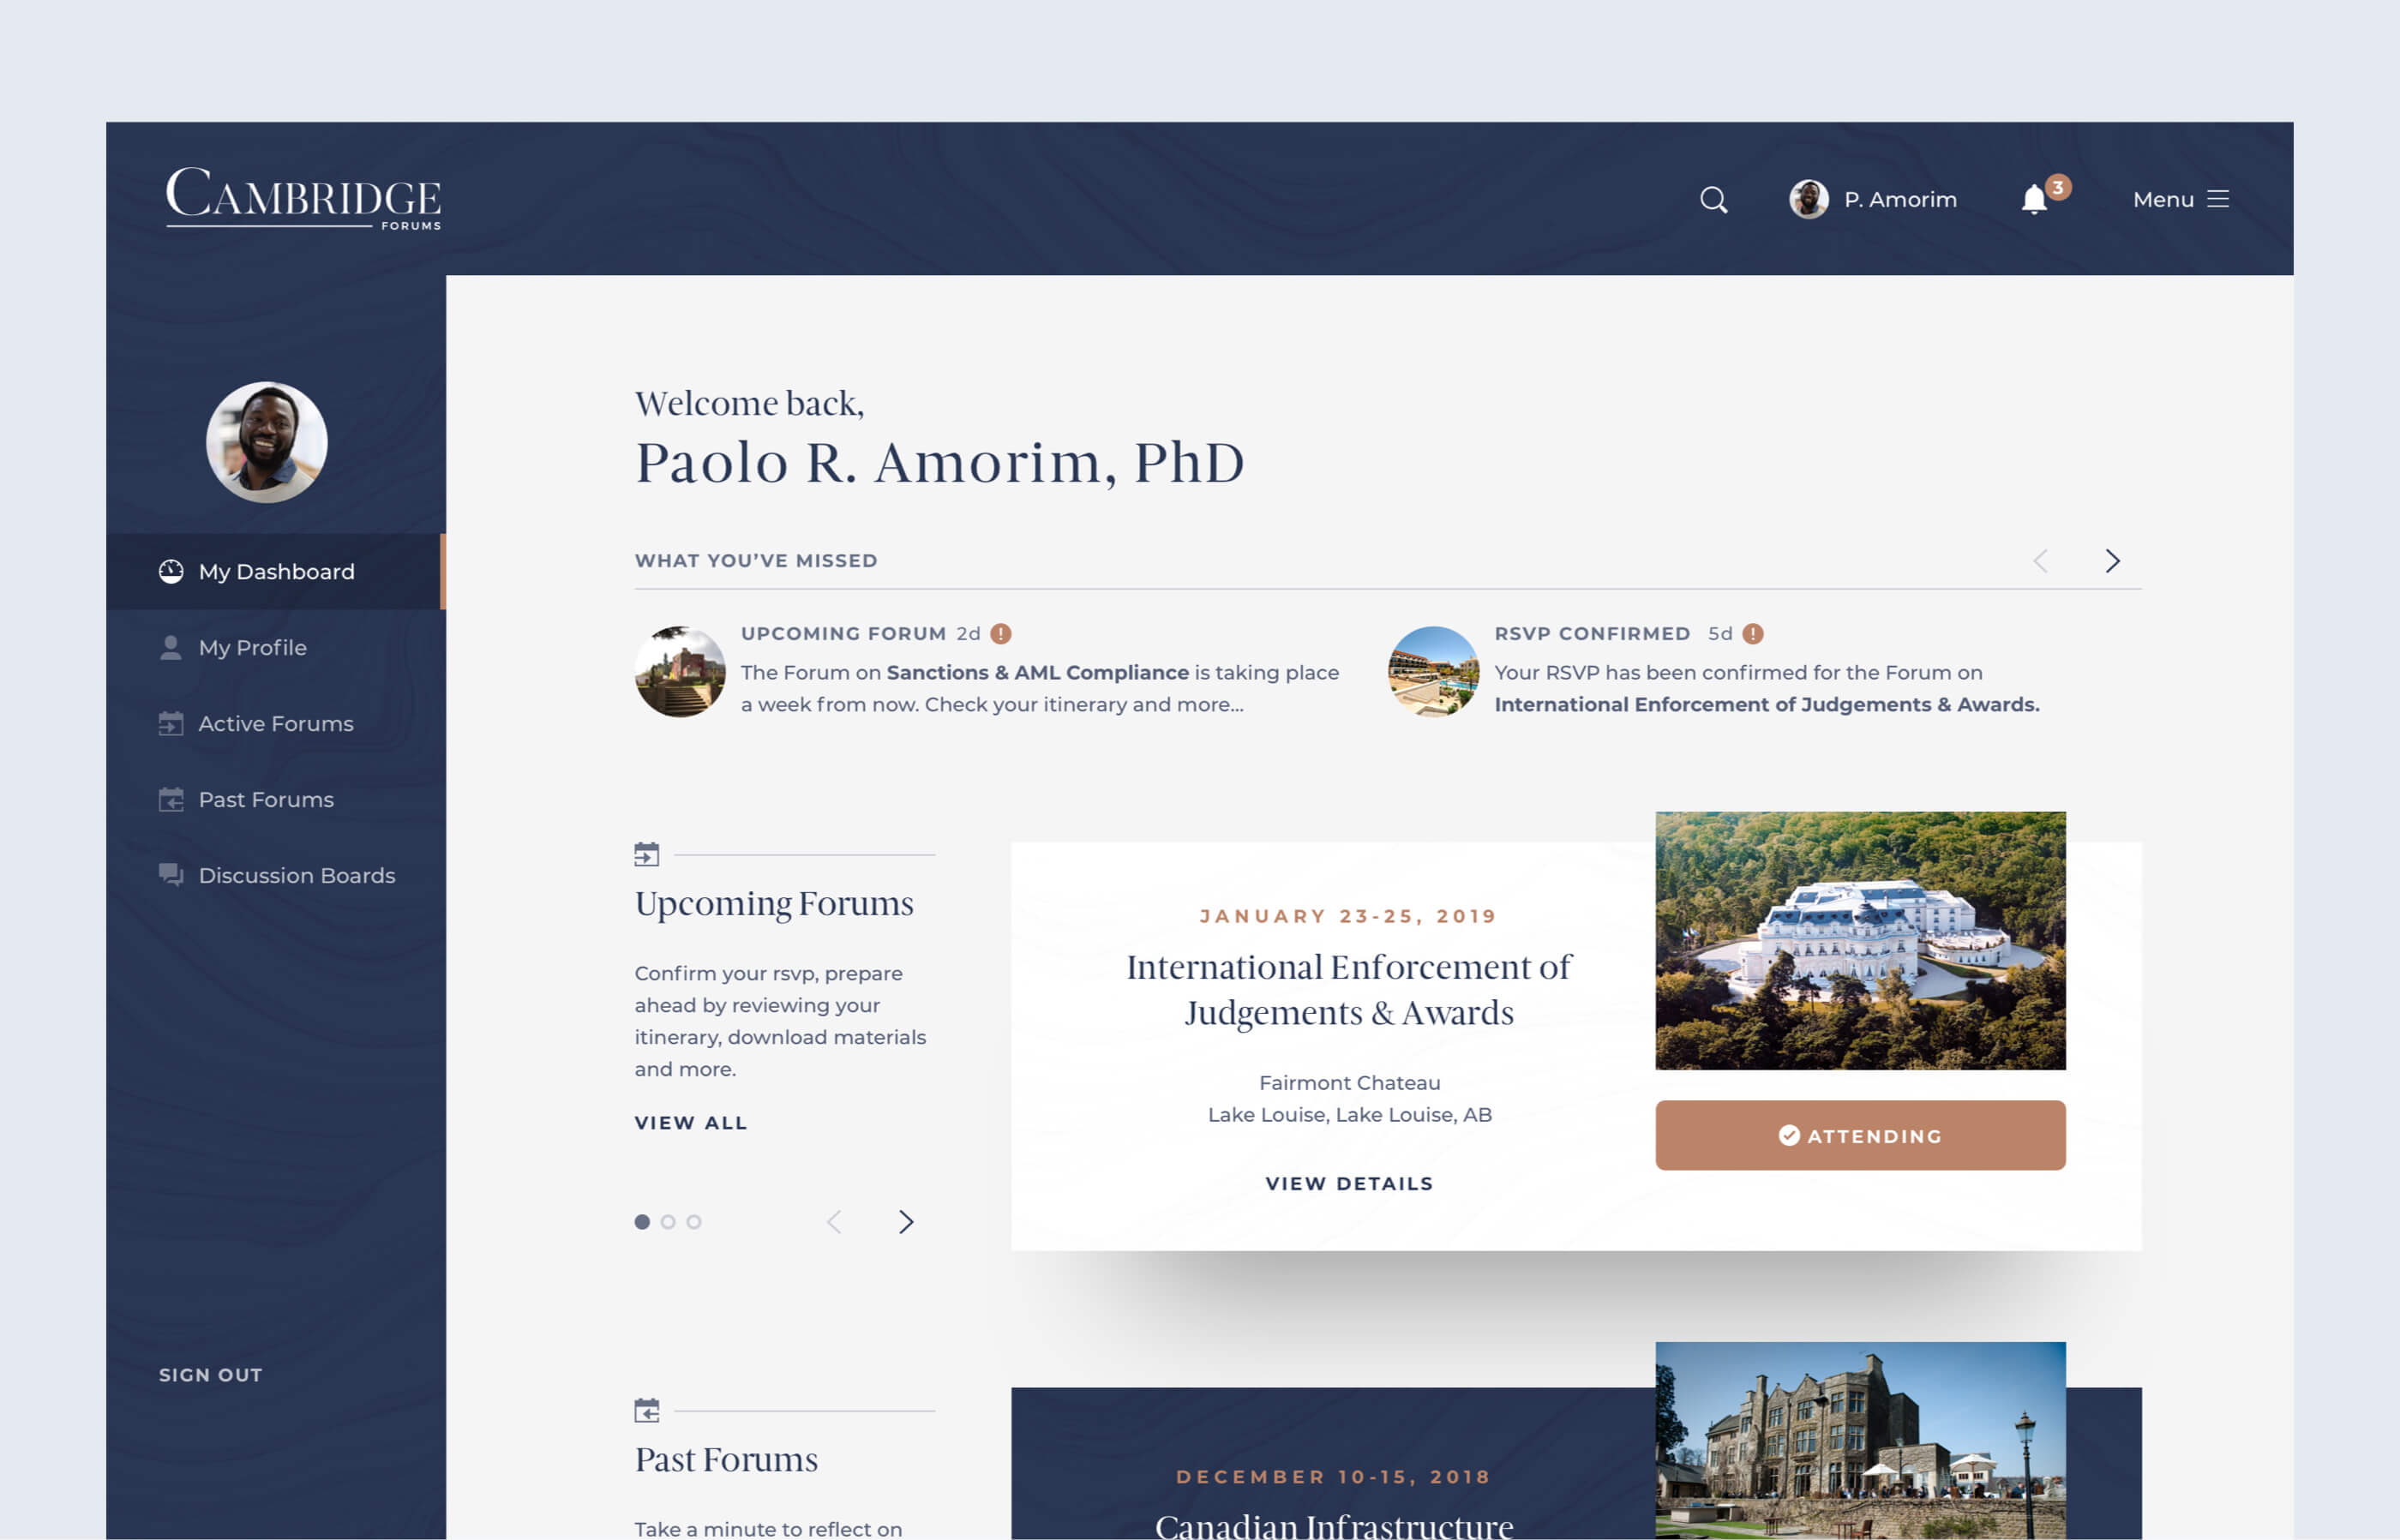Viewport: 2400px width, 1540px height.
Task: Click the Discussion Boards chat icon
Action: 171,875
